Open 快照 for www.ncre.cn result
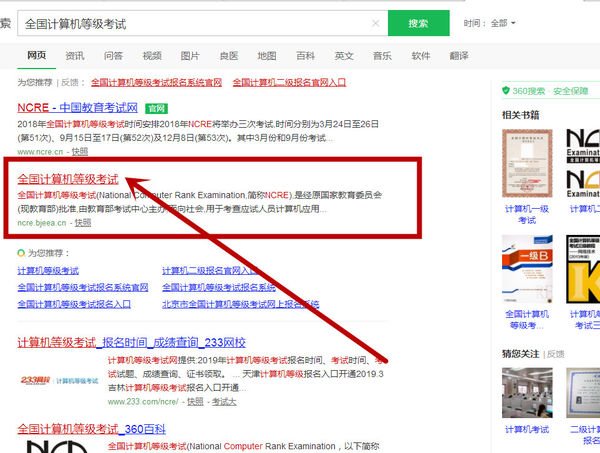 tap(80, 152)
